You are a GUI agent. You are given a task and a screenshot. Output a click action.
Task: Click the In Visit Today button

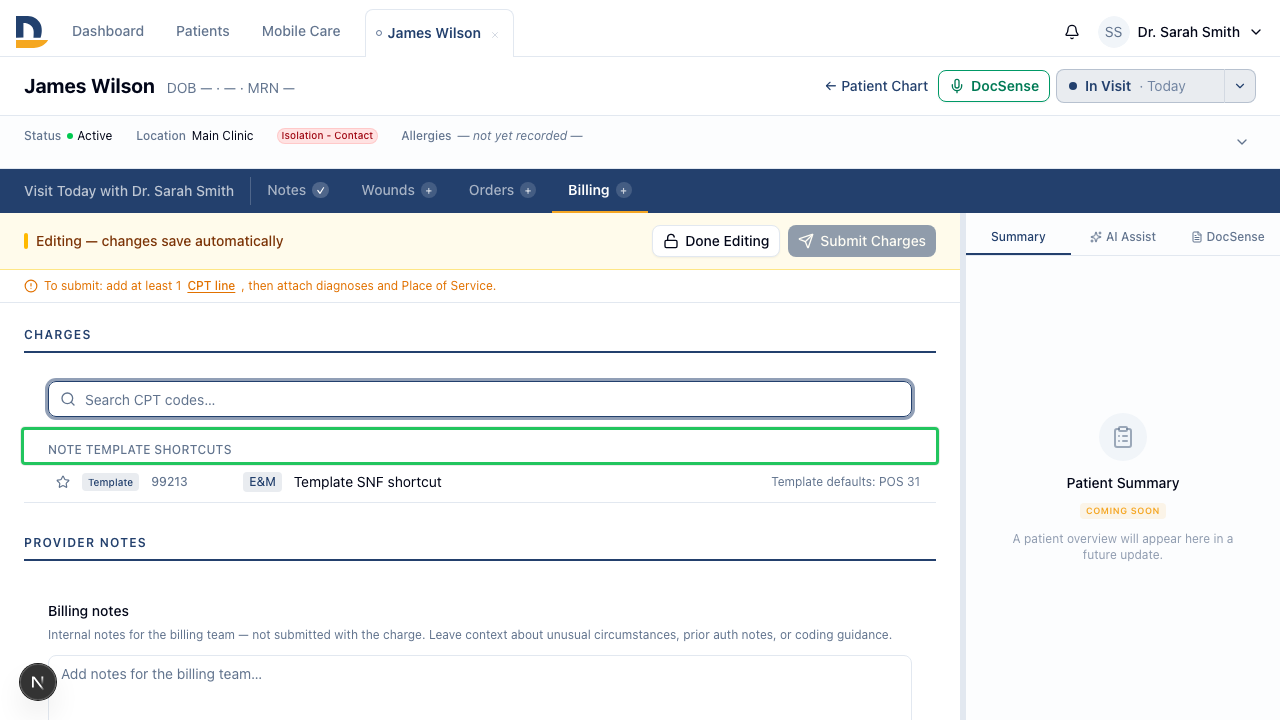point(1140,86)
